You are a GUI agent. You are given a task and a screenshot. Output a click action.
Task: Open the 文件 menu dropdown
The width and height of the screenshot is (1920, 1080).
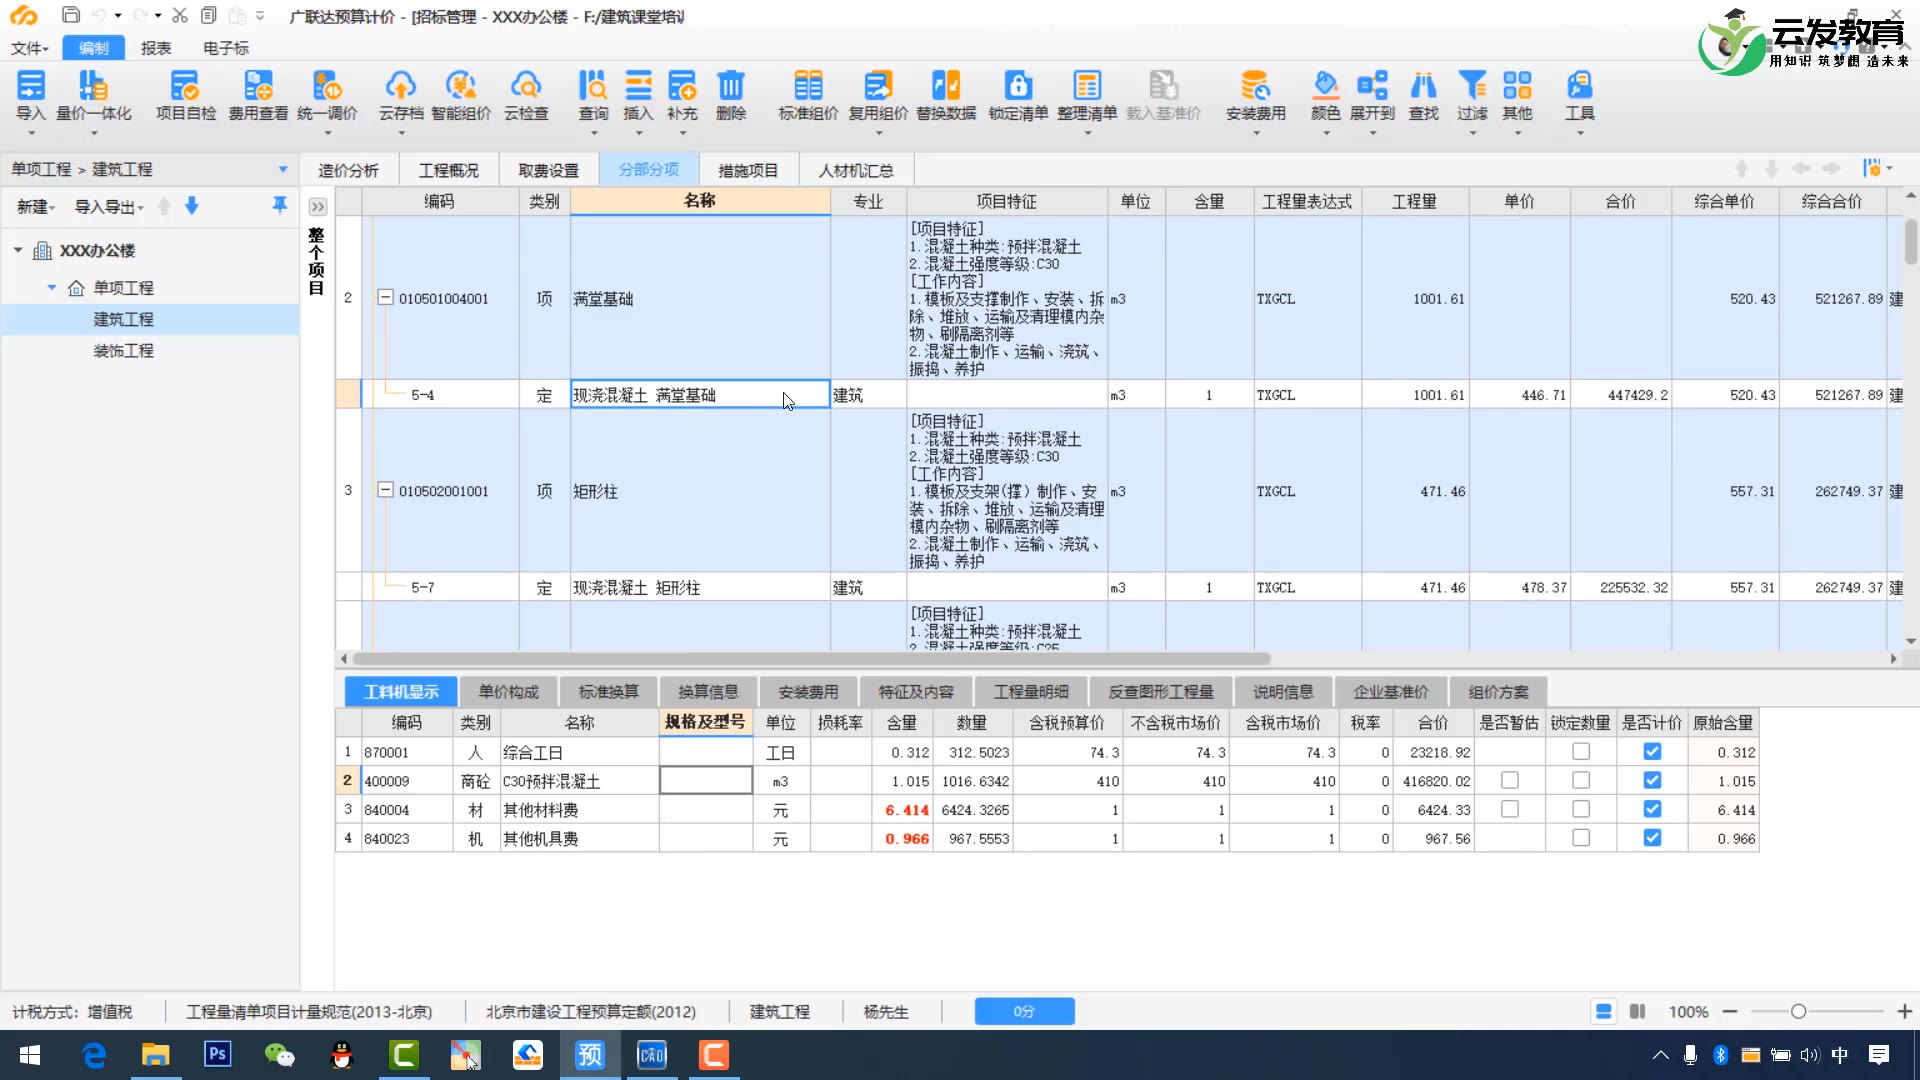pos(30,48)
